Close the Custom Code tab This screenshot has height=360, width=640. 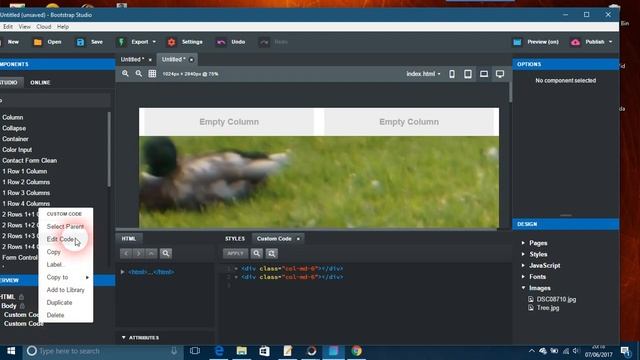[298, 239]
